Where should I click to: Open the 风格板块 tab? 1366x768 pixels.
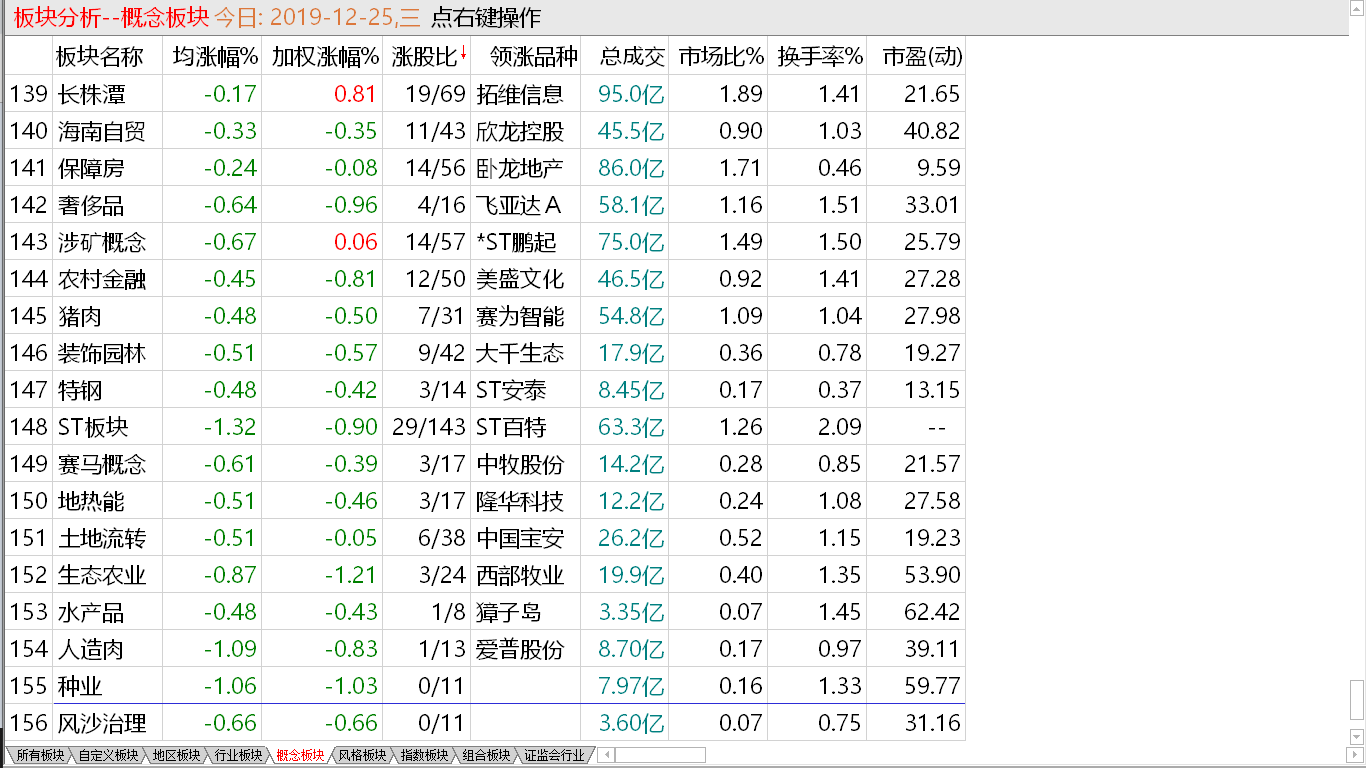click(362, 755)
